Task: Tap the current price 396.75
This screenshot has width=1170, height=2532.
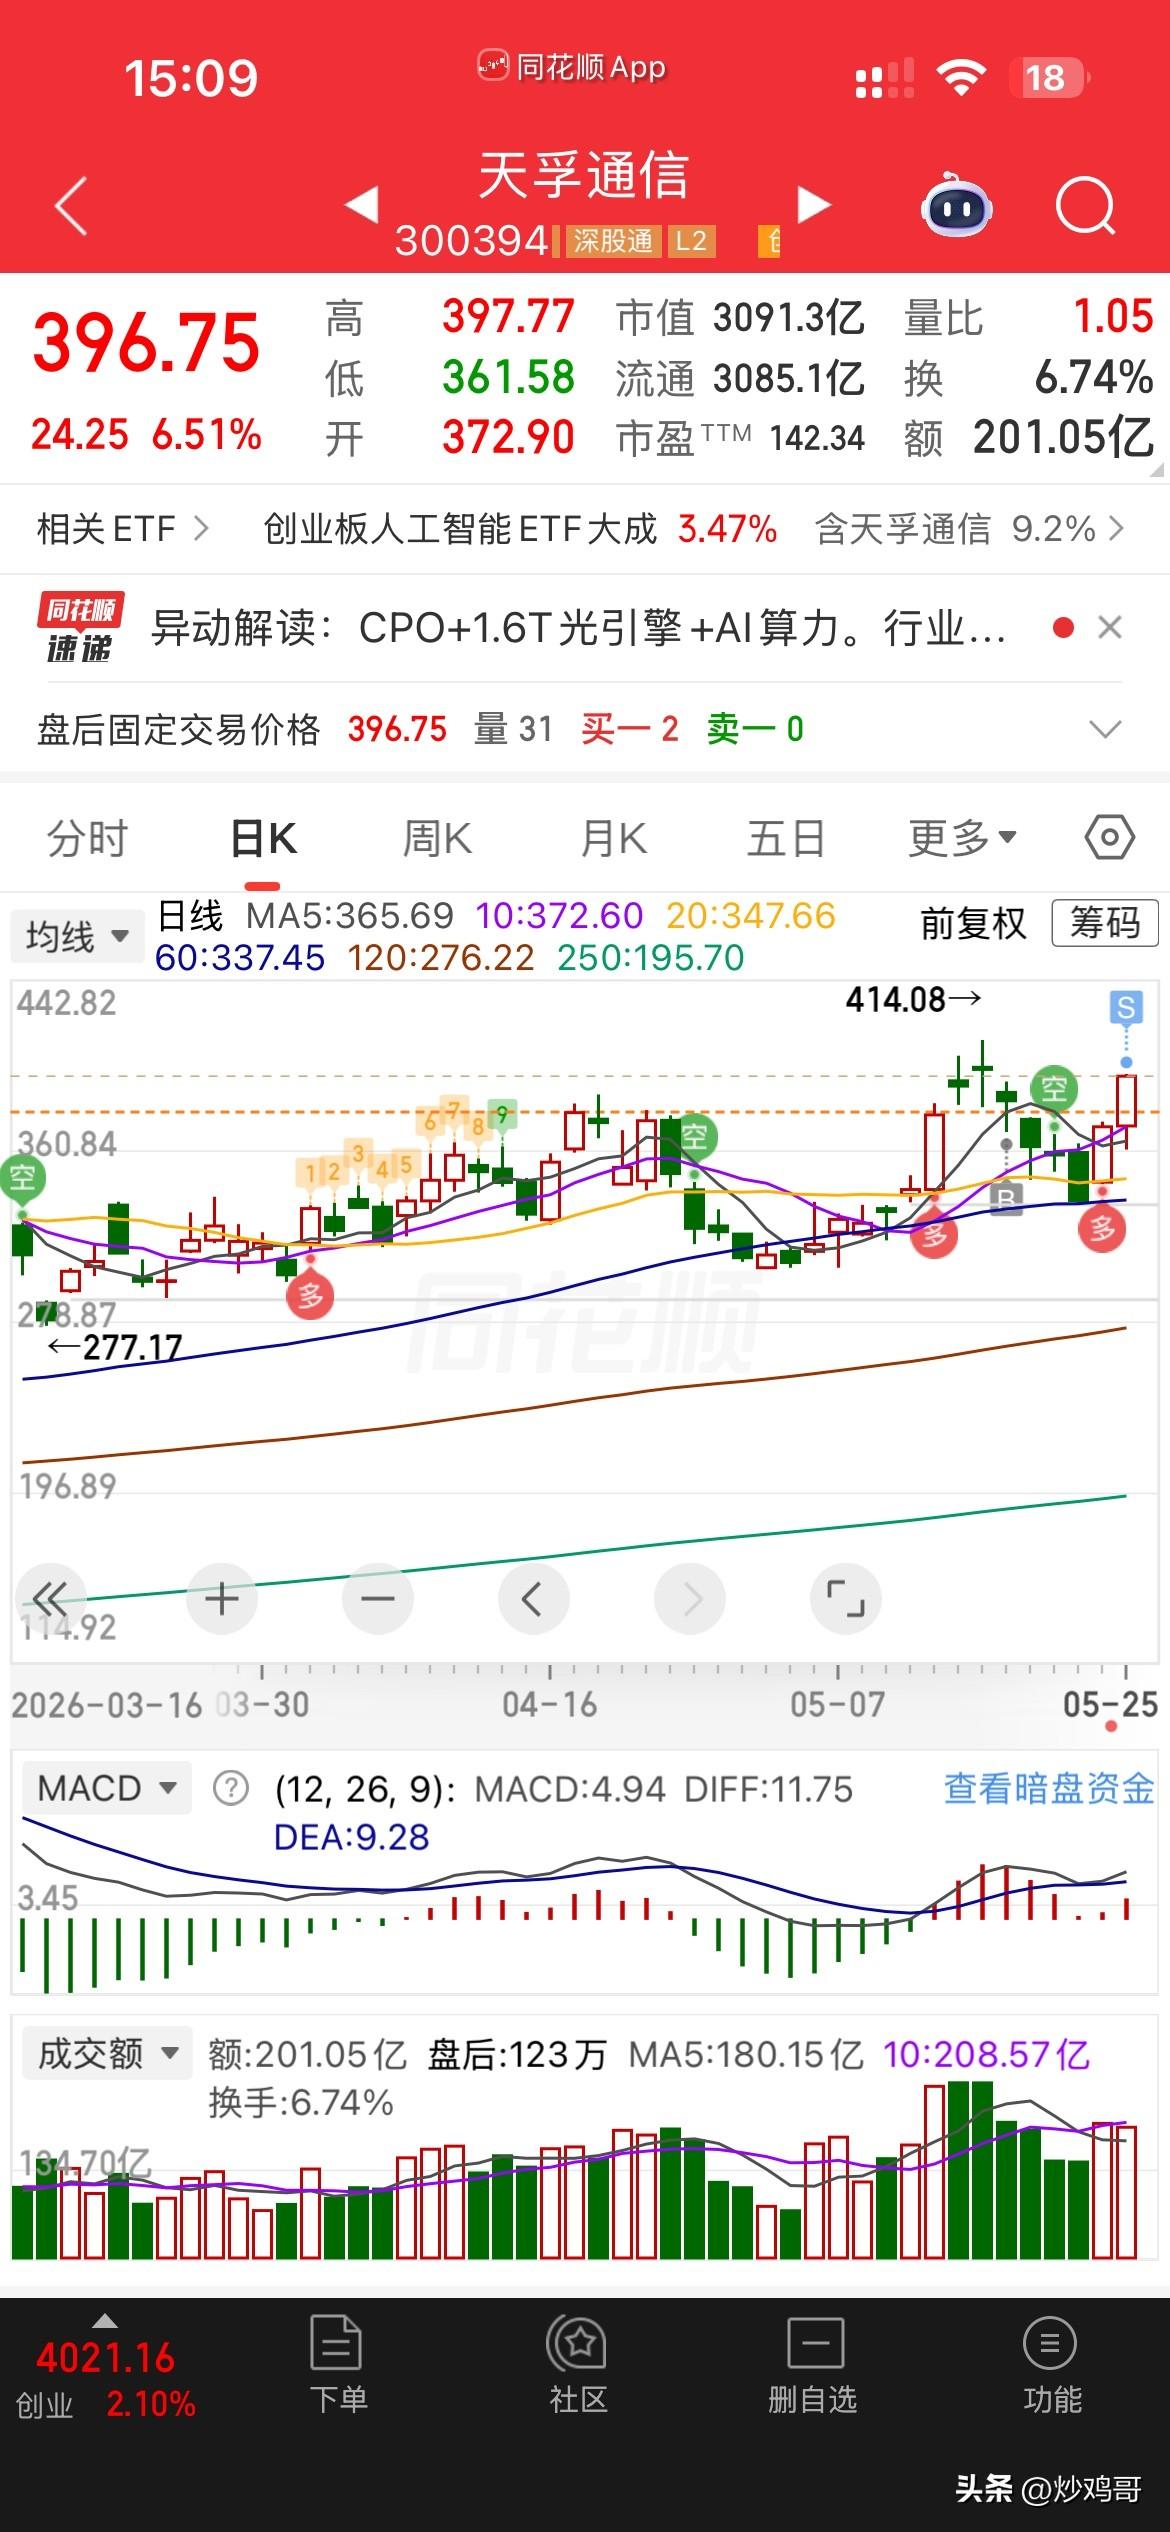Action: tap(146, 343)
